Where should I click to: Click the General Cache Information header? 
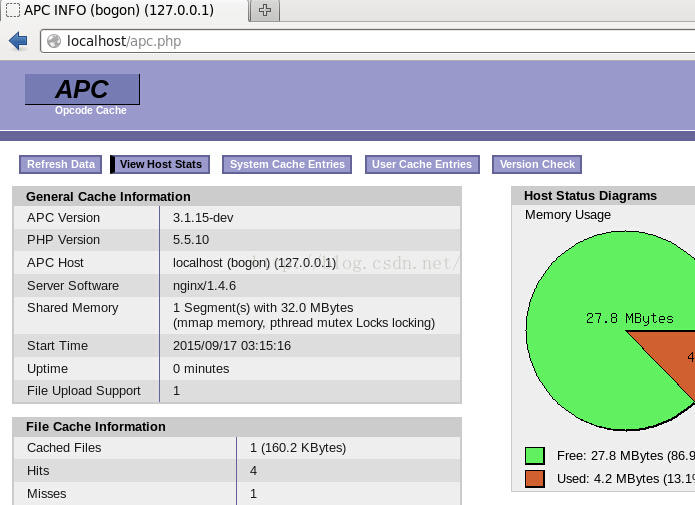pos(108,196)
